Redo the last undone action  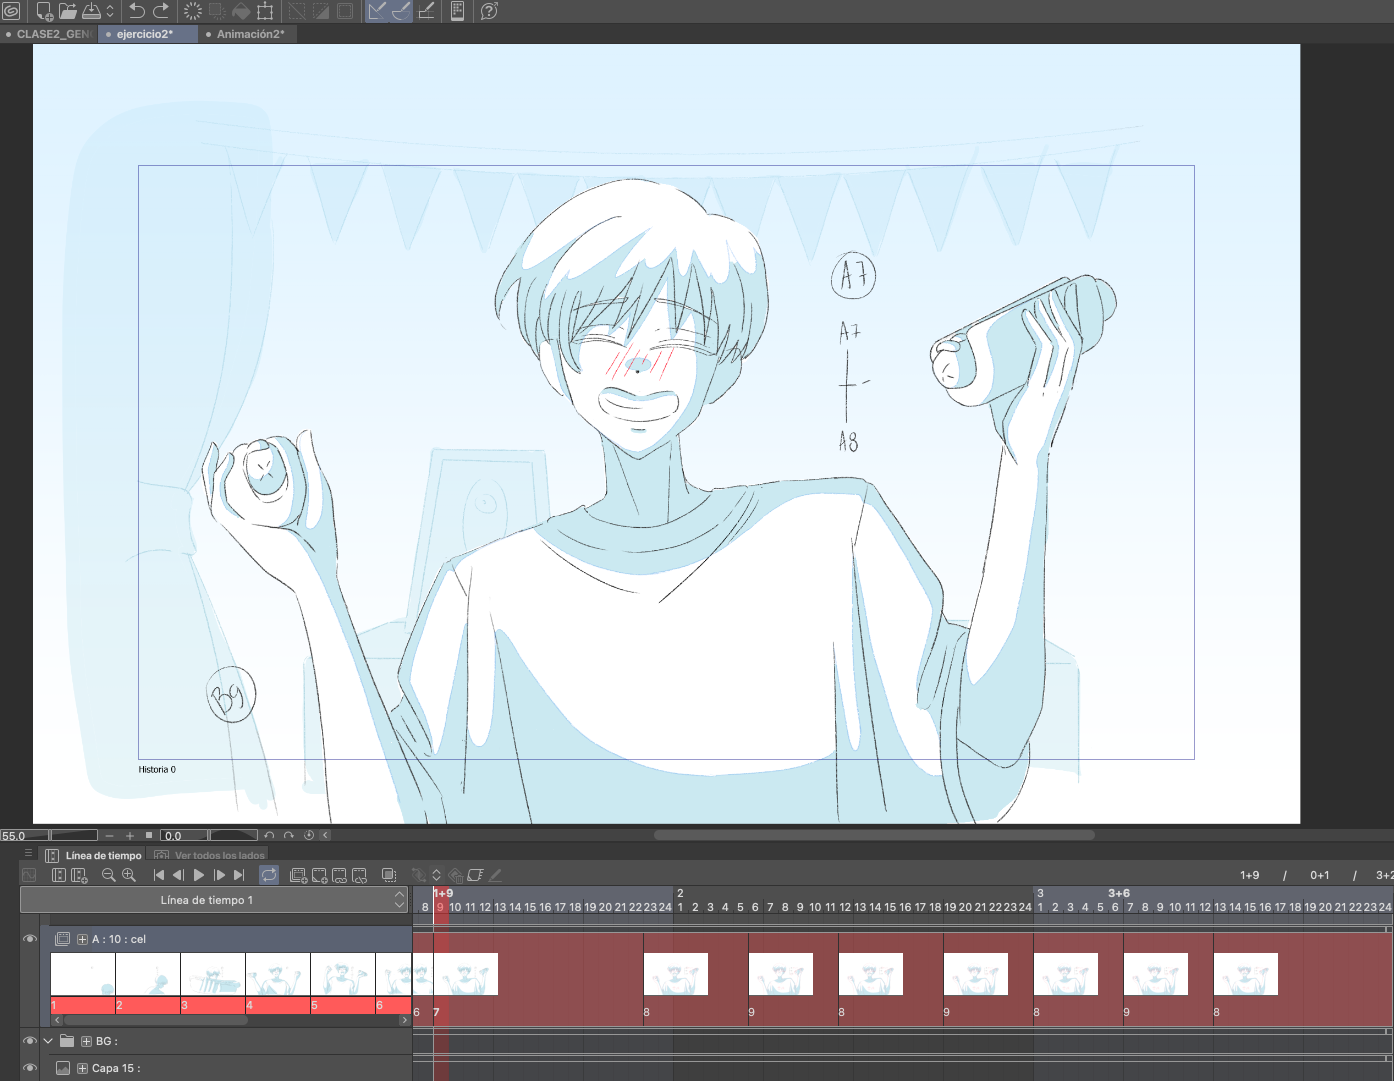(161, 11)
